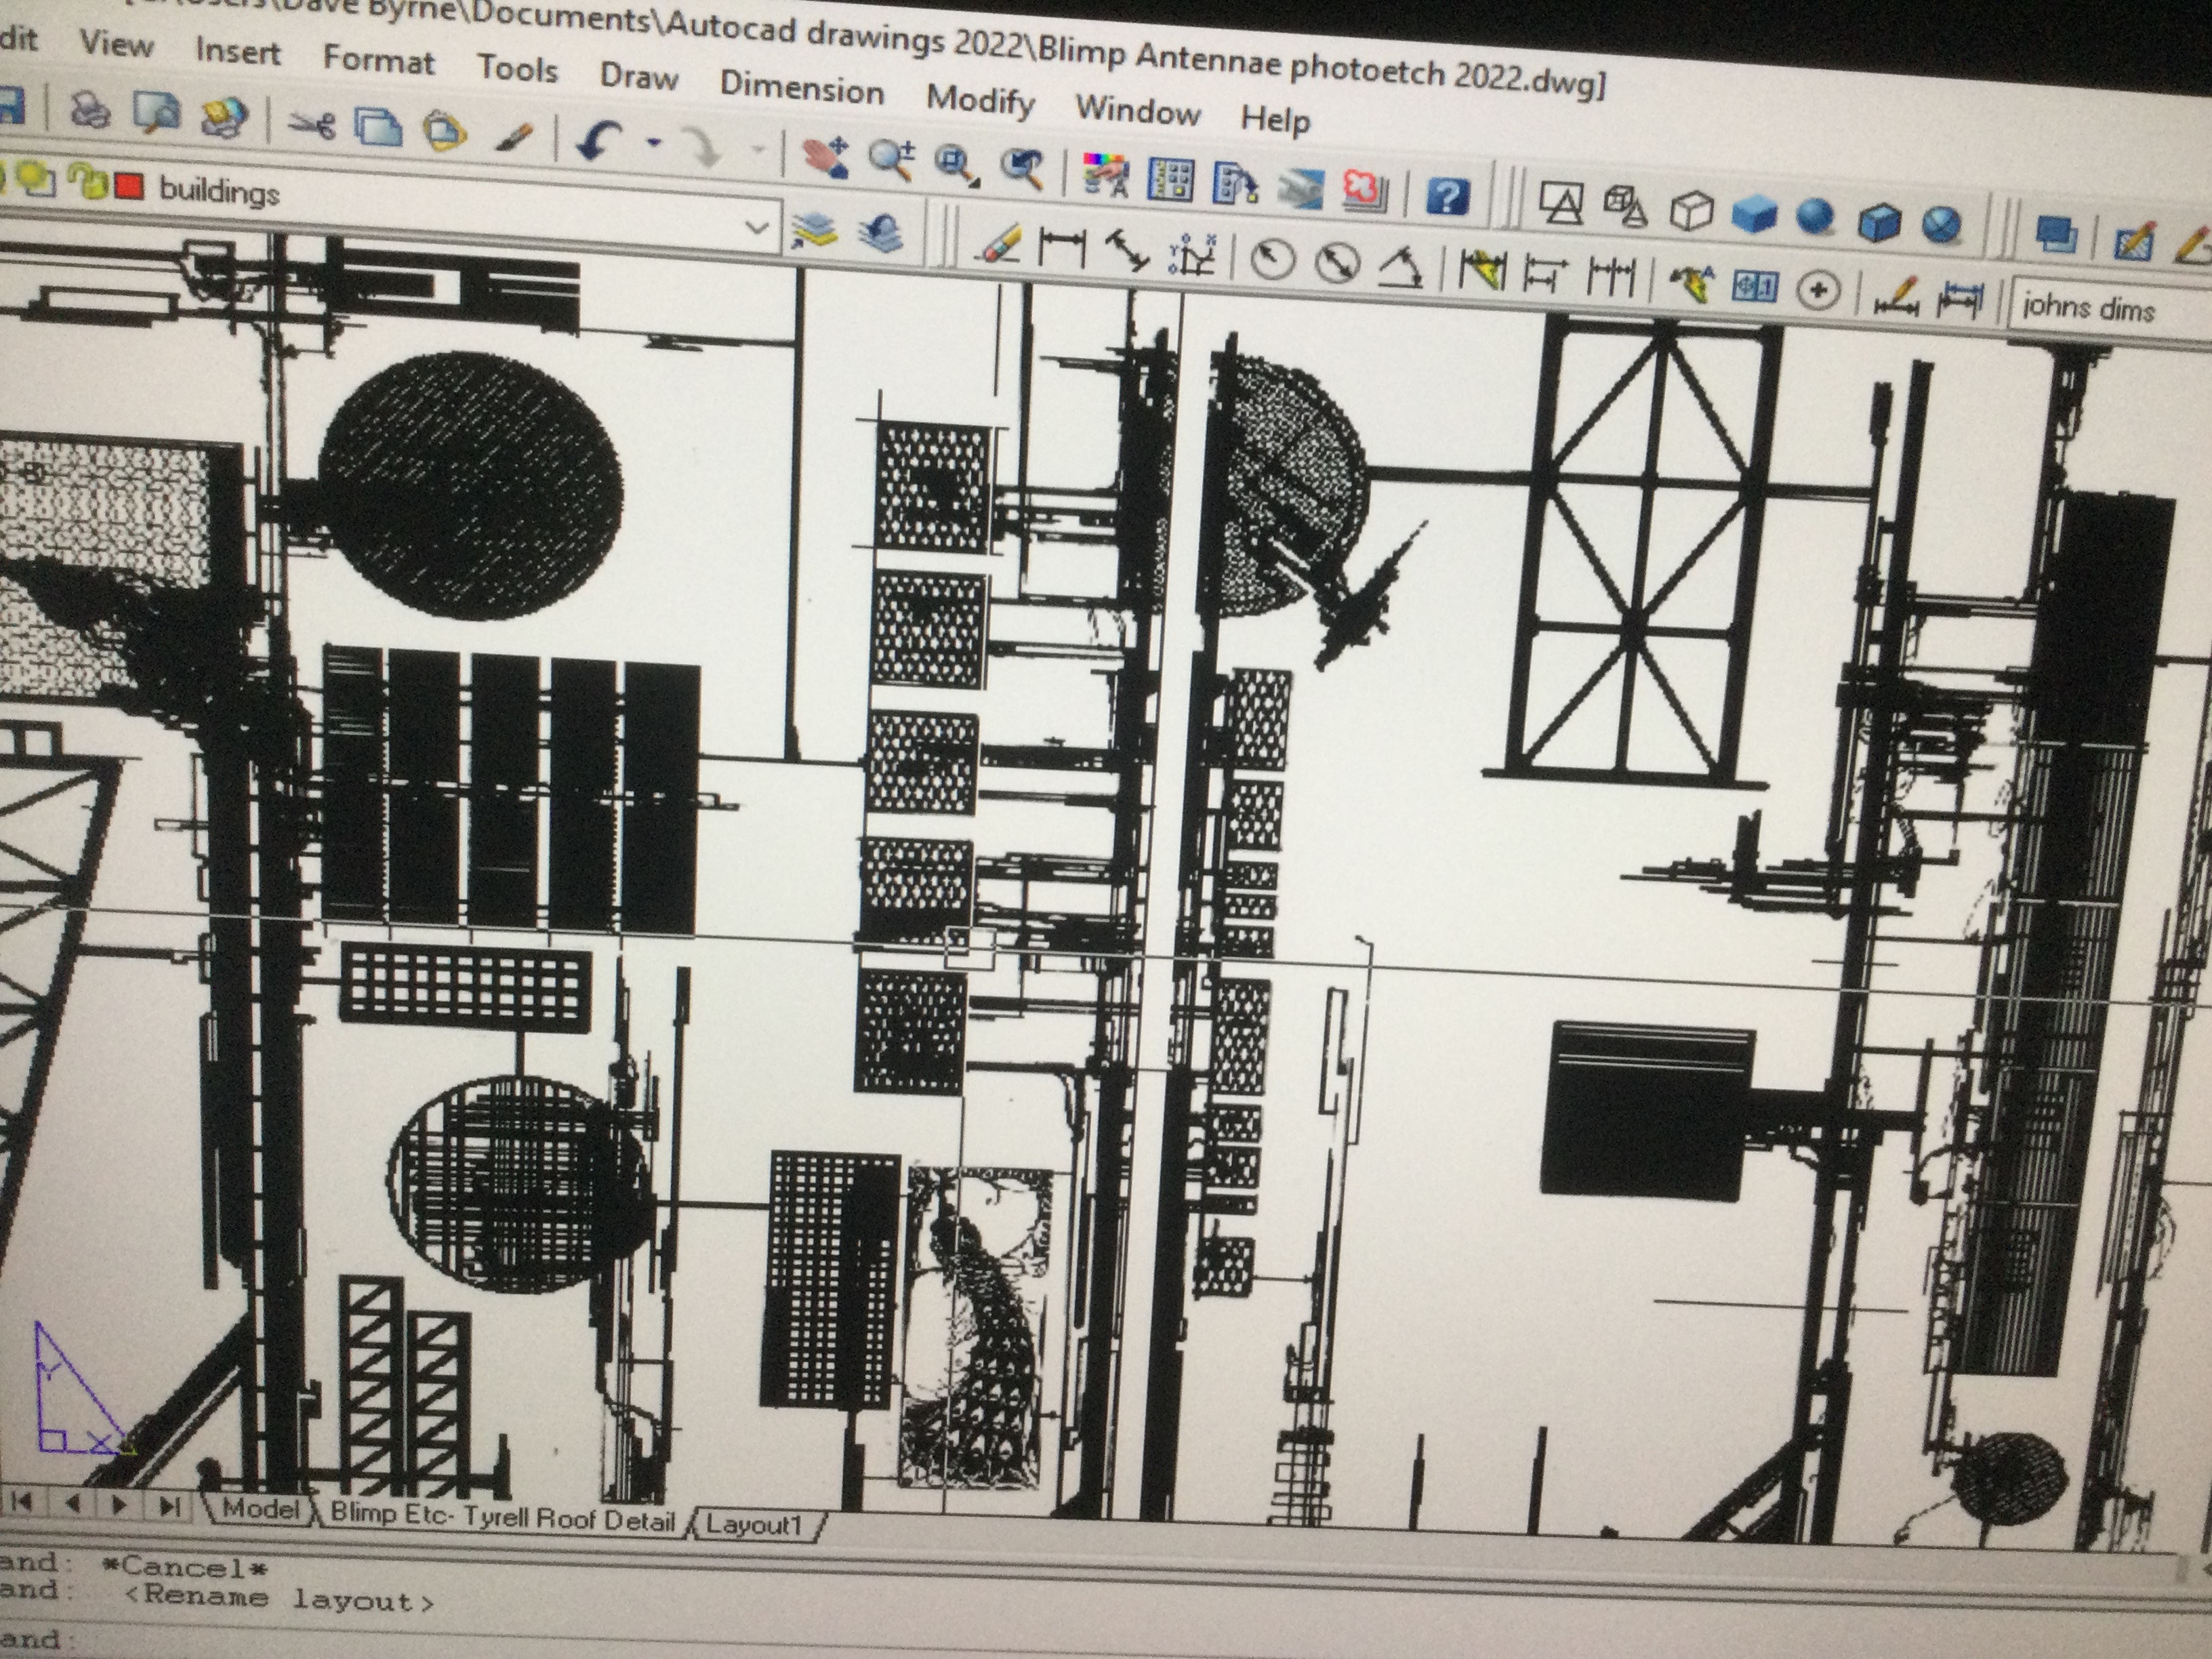Toggle the lock icon for buildings layer
Viewport: 2212px width, 1659px height.
click(x=88, y=182)
